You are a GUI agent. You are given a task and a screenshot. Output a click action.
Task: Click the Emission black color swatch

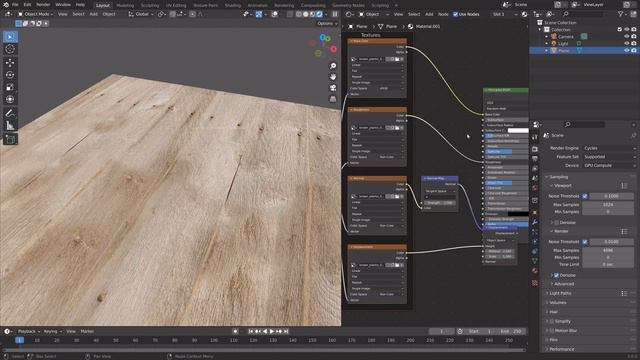click(518, 213)
